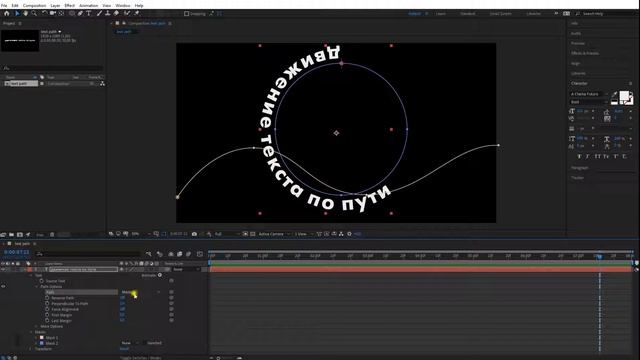
Task: Open the Effects & Presets panel
Action: pyautogui.click(x=584, y=53)
